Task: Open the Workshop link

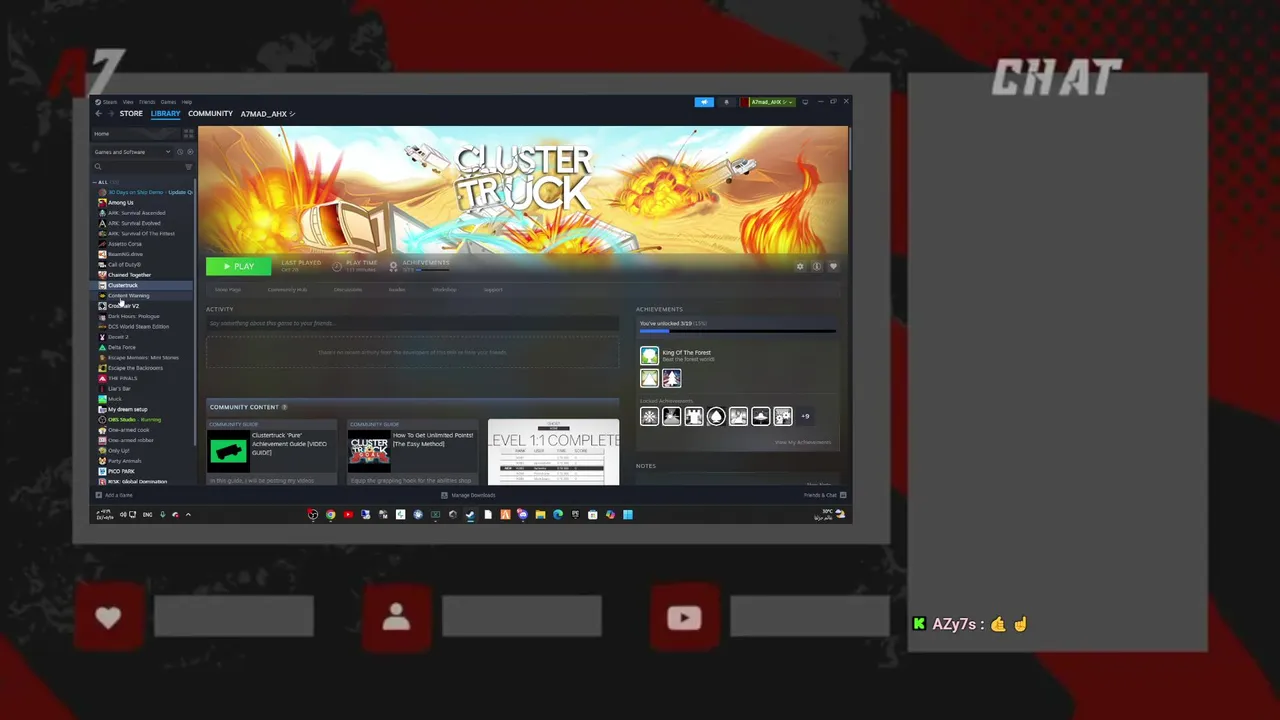Action: [x=444, y=290]
